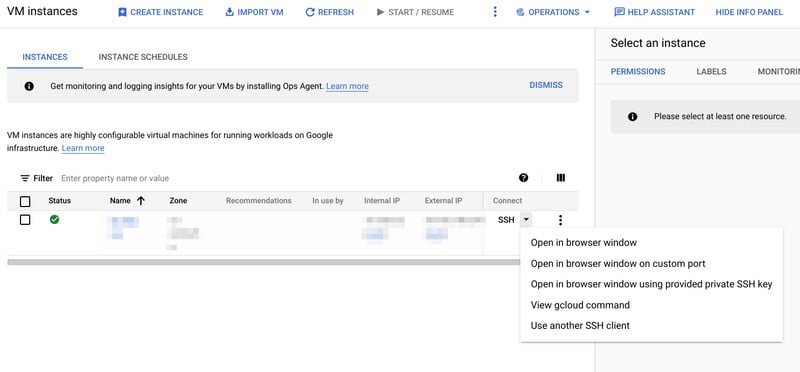This screenshot has height=372, width=800.
Task: Open the instance row's three-dot actions menu
Action: tap(560, 220)
